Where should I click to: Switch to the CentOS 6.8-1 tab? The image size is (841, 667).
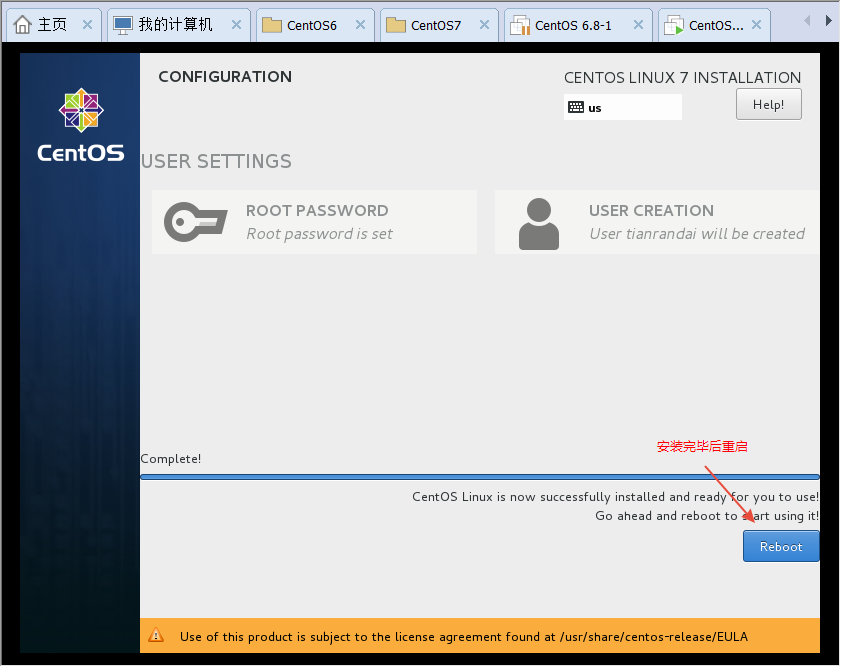(578, 25)
